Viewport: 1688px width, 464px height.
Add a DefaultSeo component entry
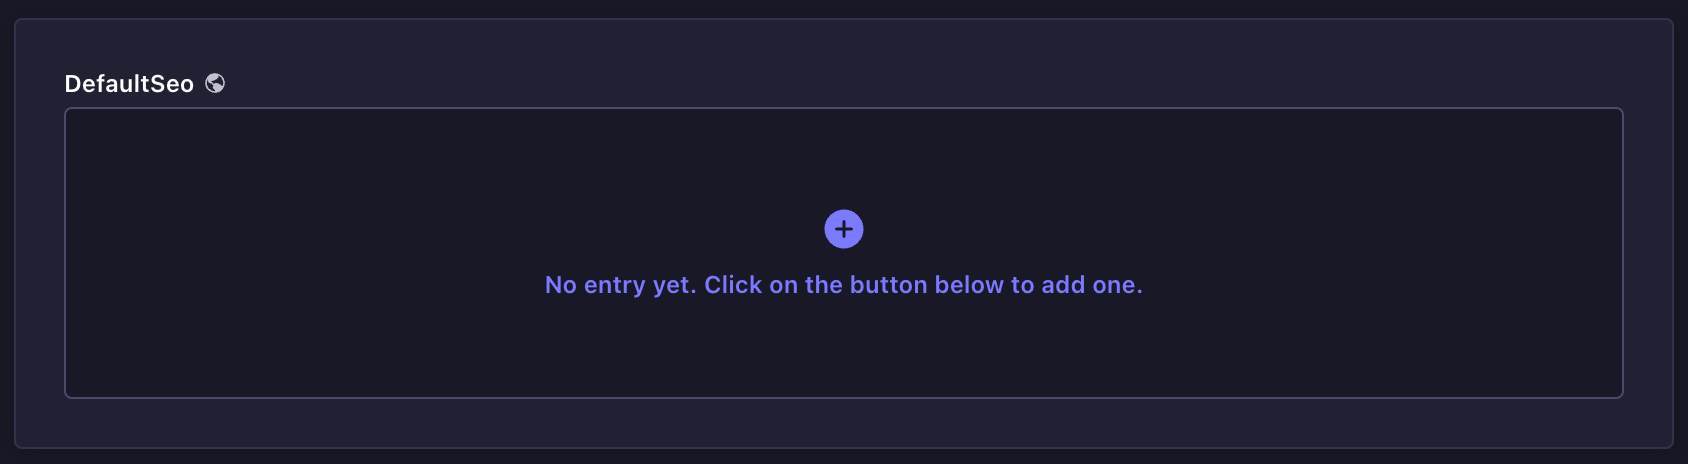(844, 229)
